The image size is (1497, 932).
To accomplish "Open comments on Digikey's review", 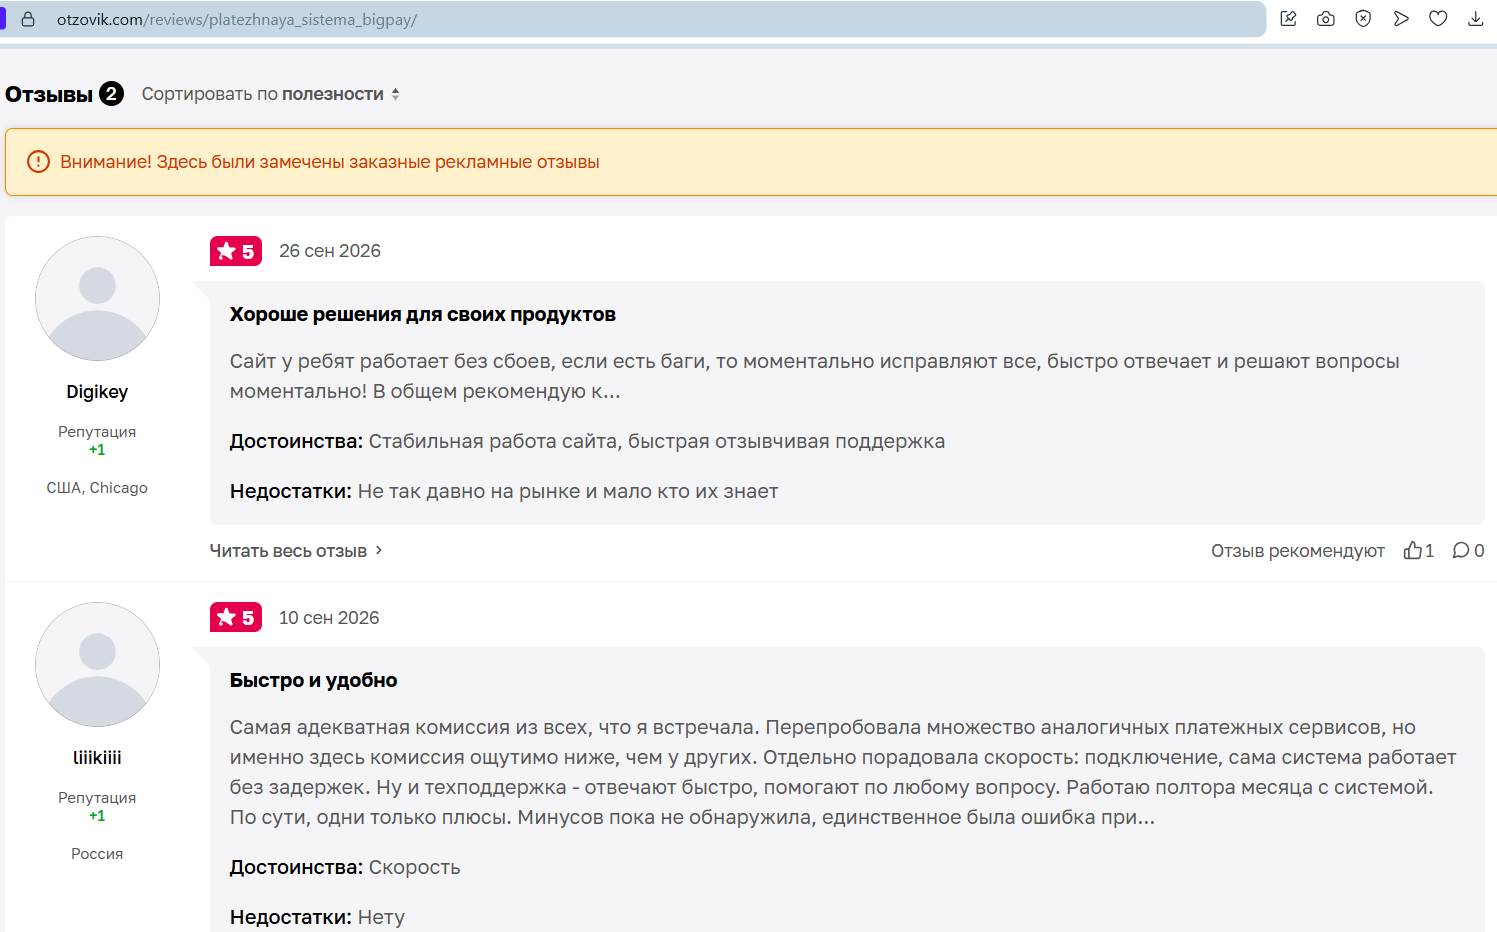I will tap(1461, 550).
